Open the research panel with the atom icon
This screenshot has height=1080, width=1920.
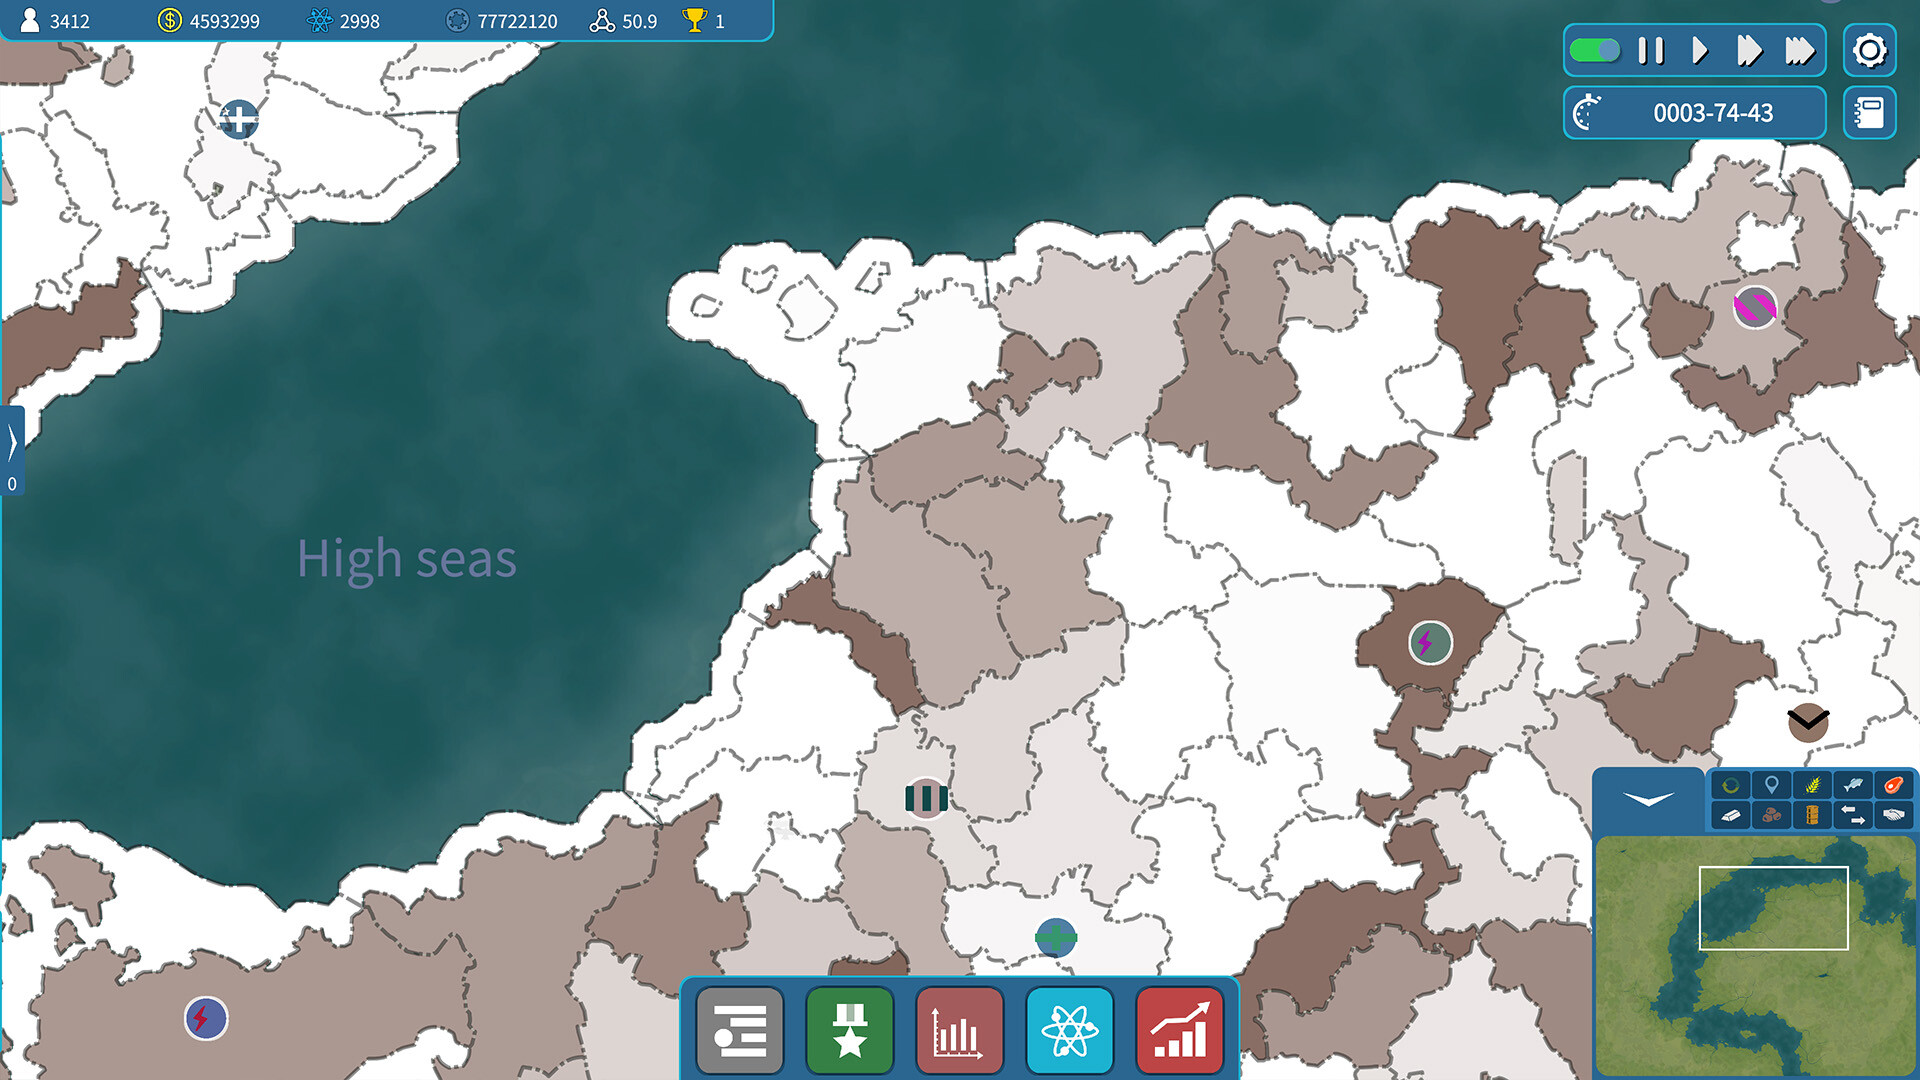coord(1069,1030)
